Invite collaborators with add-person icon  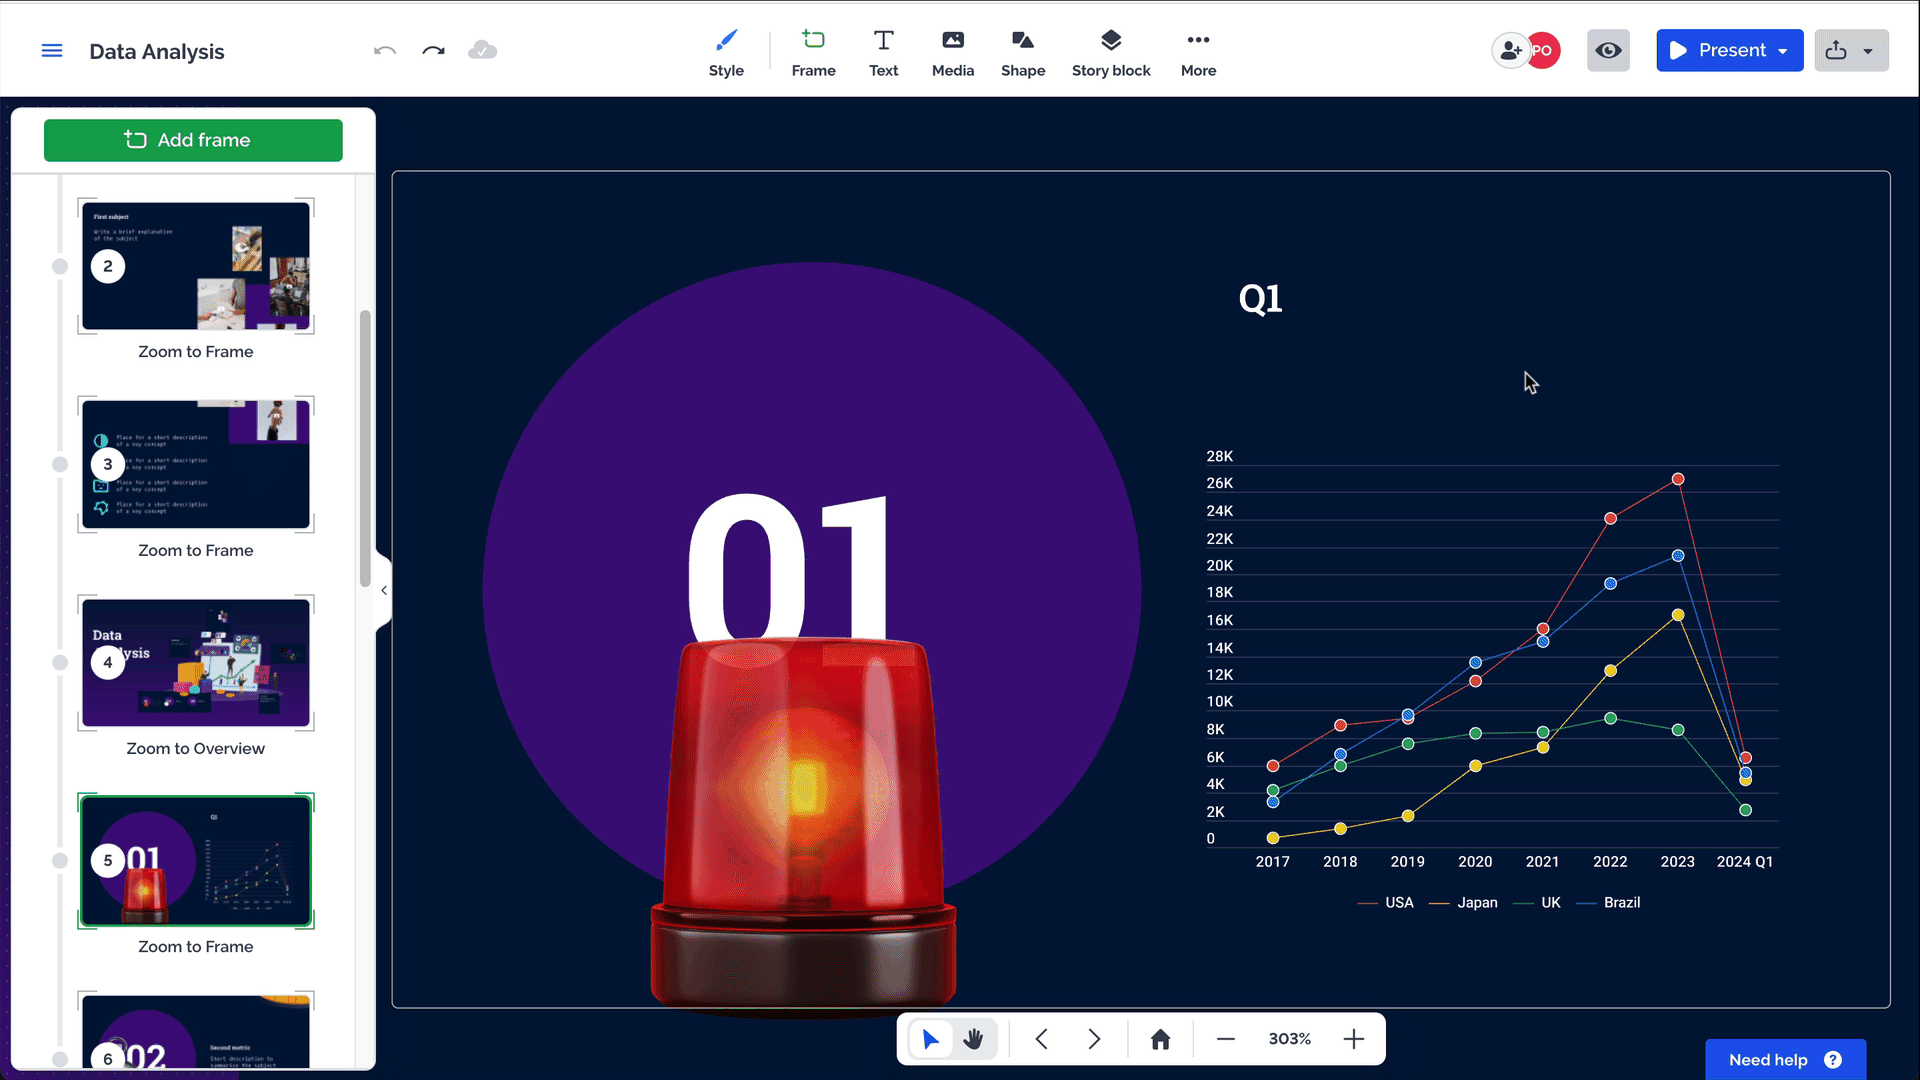(1510, 50)
